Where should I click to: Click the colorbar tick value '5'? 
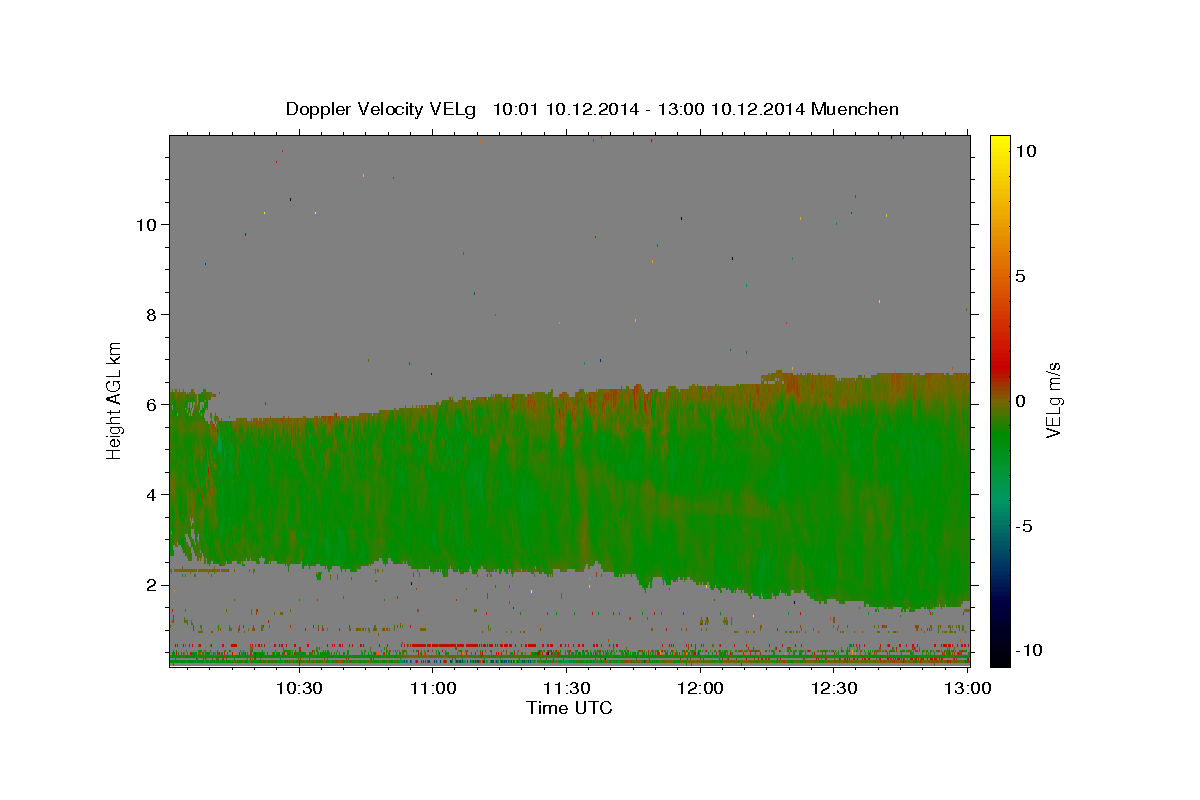pos(1020,276)
